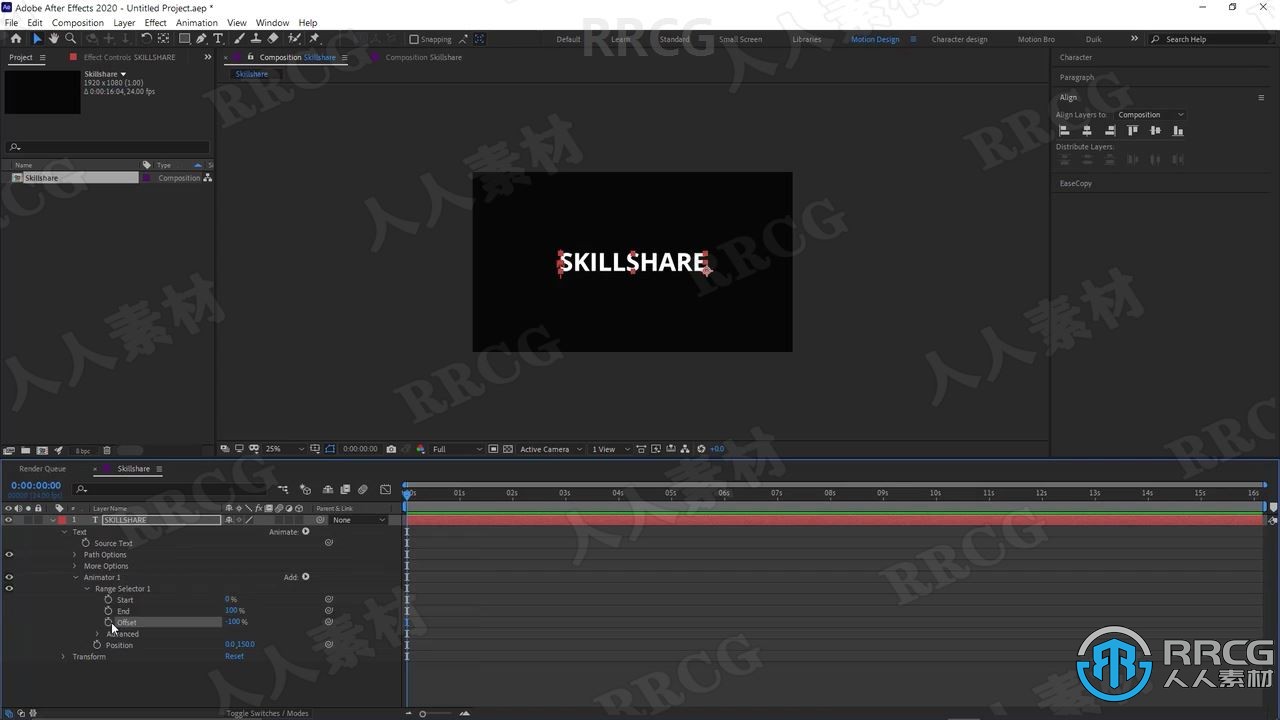1280x720 pixels.
Task: Click the Motion Blur enable icon in timeline
Action: pyautogui.click(x=363, y=489)
